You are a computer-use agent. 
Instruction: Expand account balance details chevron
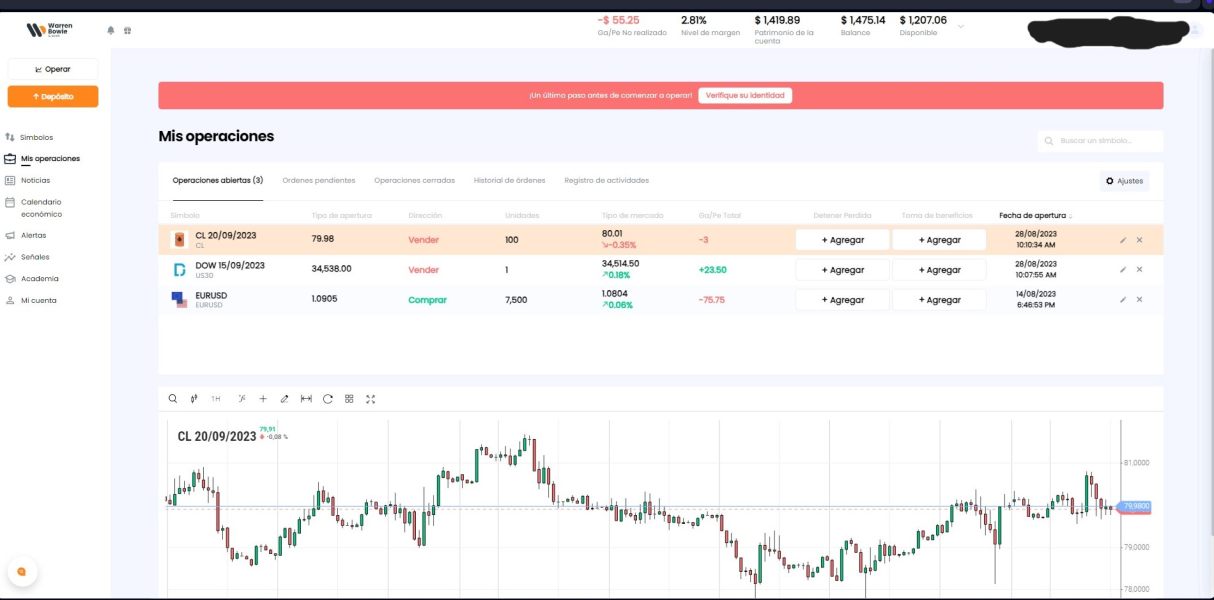click(x=961, y=26)
